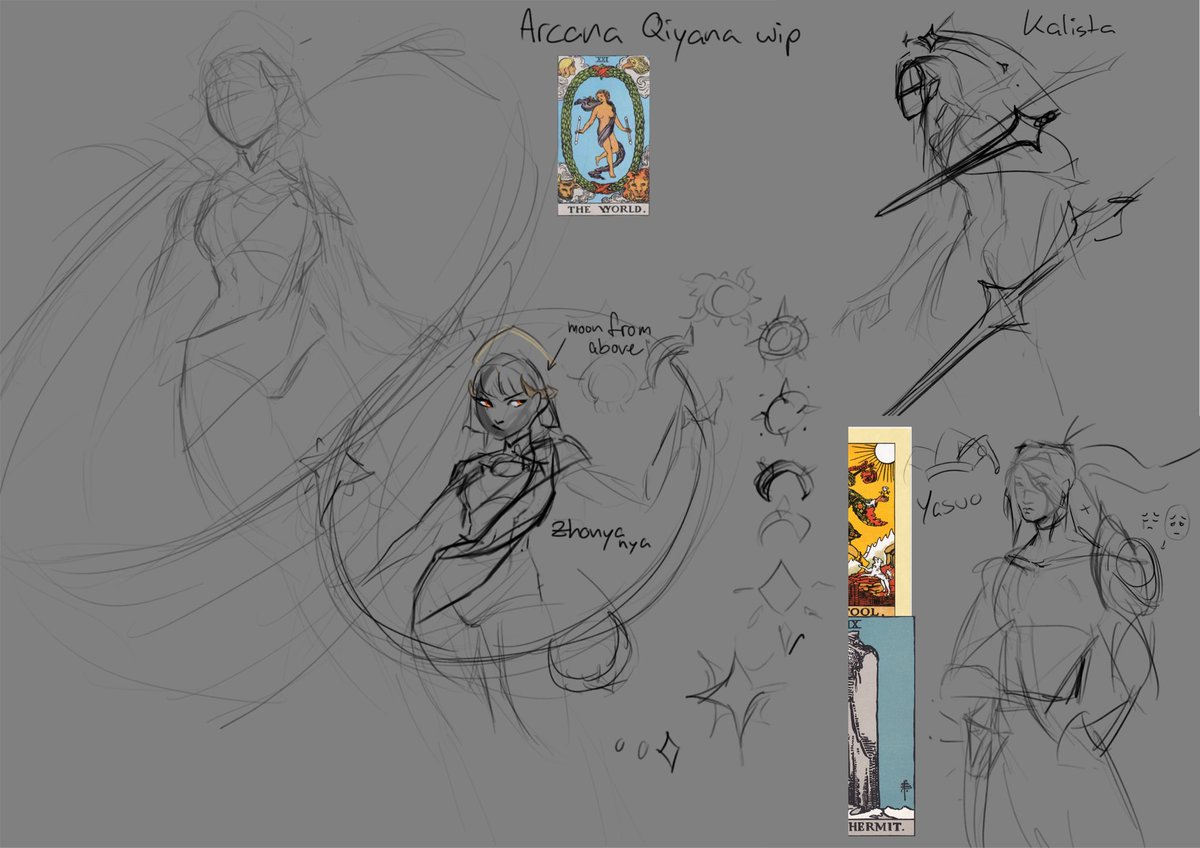Select The Hermit tarot card image
This screenshot has height=848, width=1200.
point(880,726)
